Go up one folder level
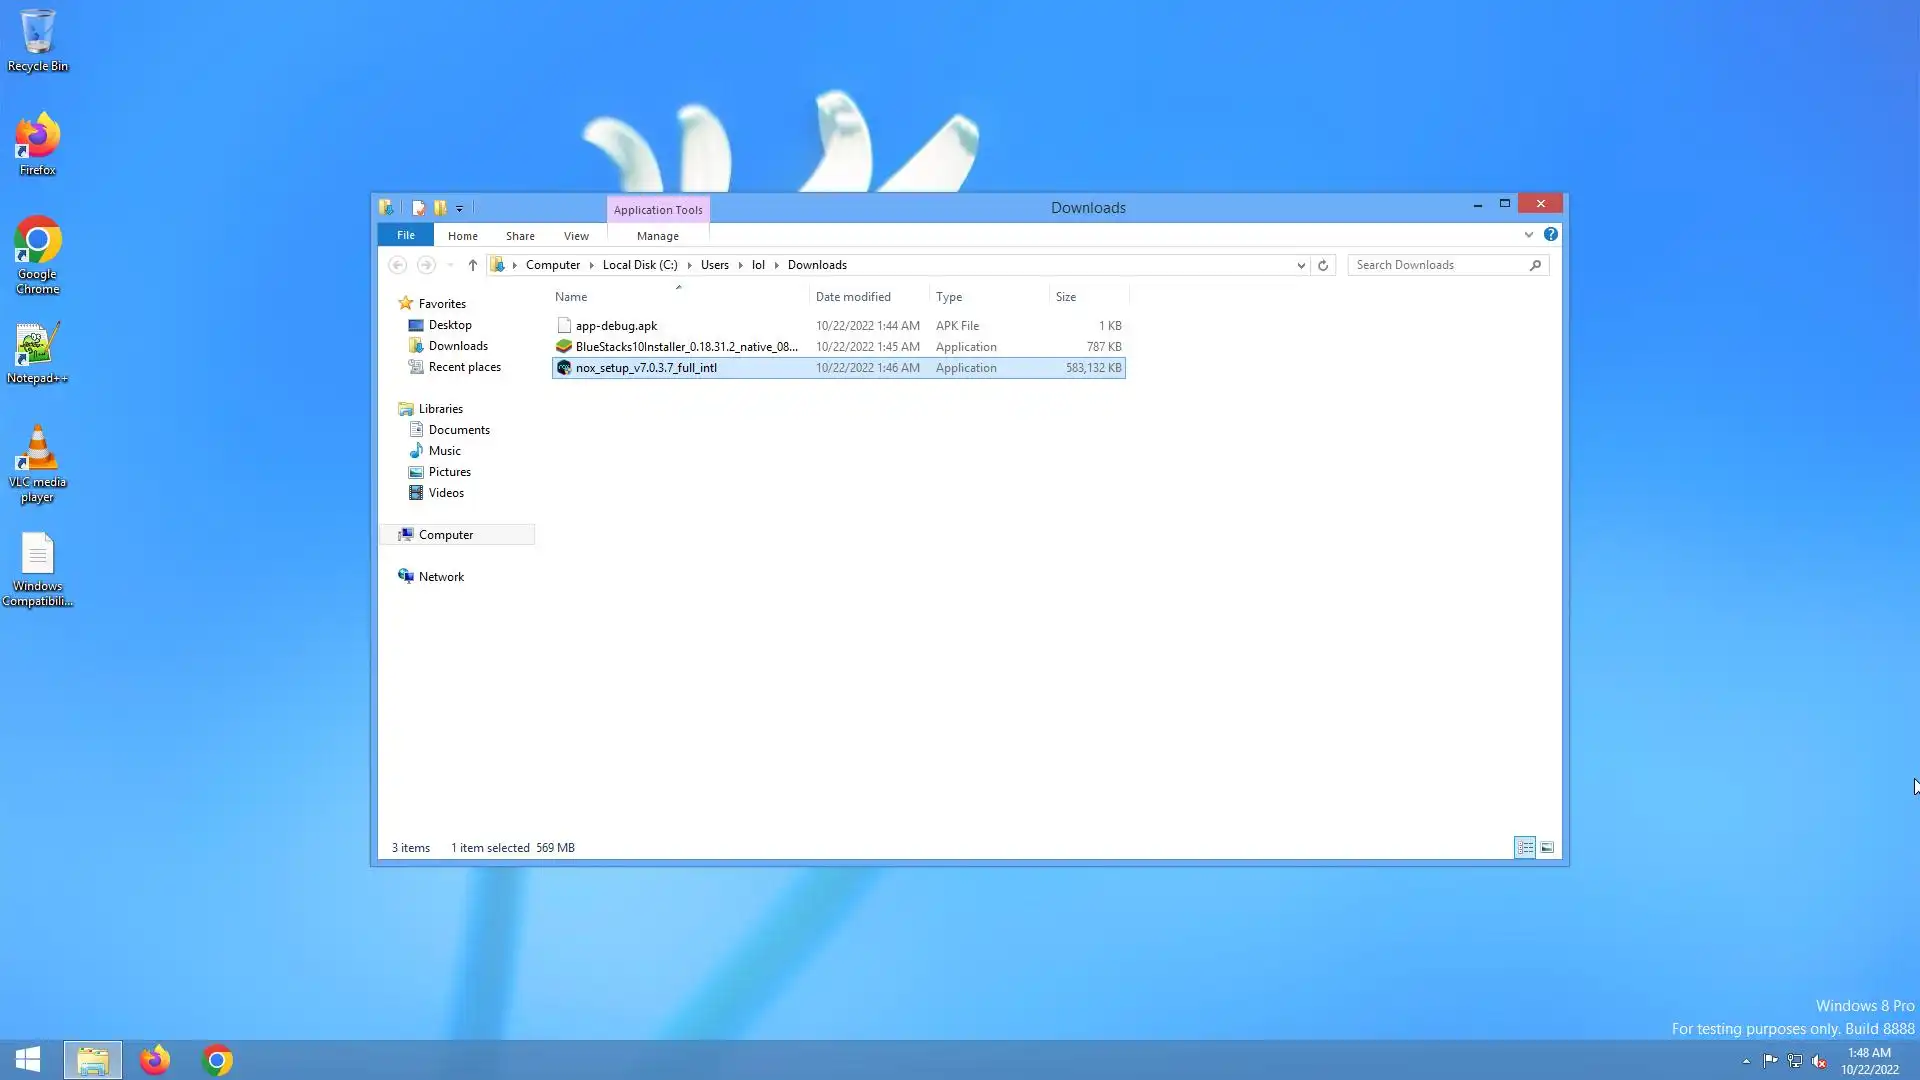The image size is (1920, 1080). point(473,265)
